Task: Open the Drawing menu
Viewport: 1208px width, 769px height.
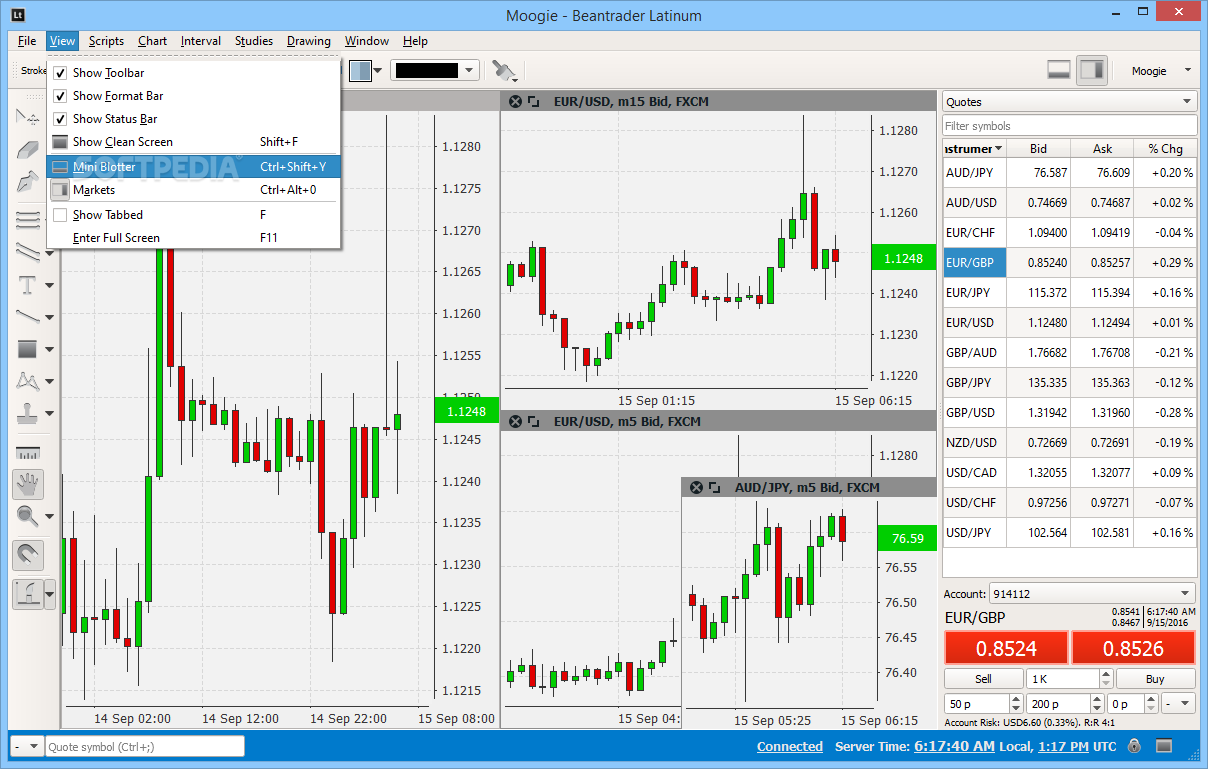Action: click(x=309, y=41)
